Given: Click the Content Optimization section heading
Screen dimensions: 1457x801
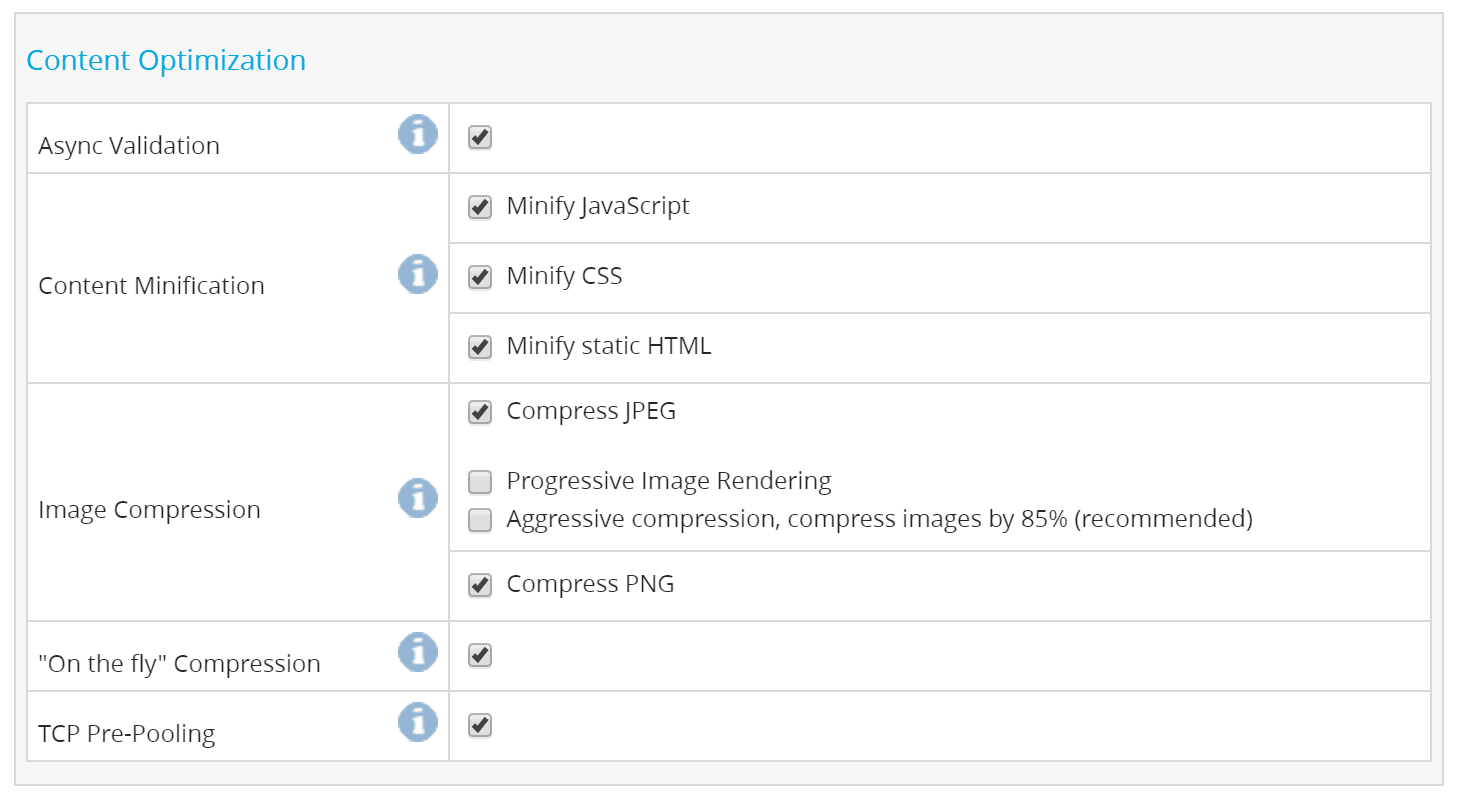Looking at the screenshot, I should click(166, 60).
